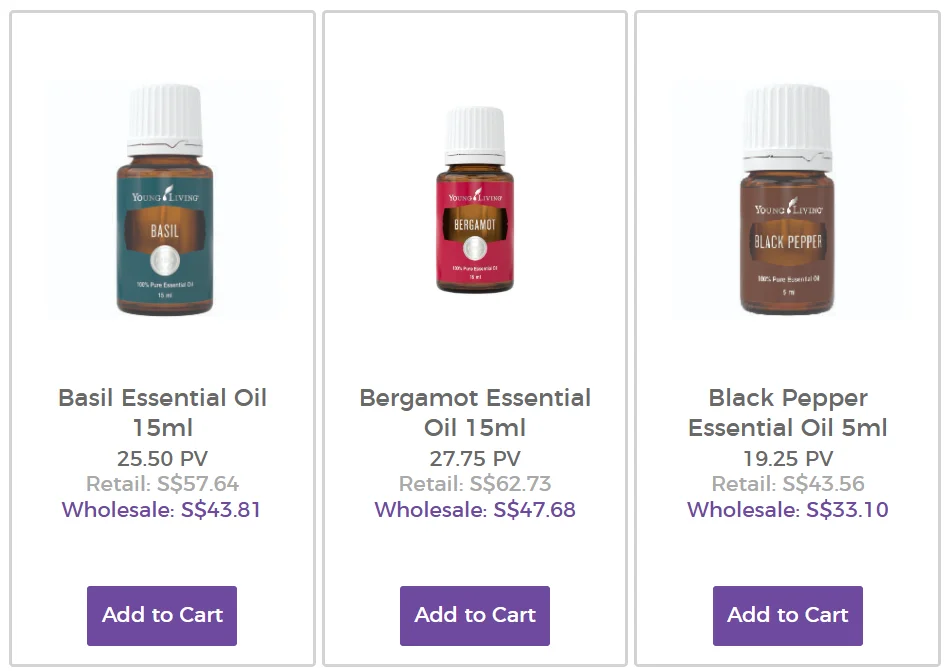Open the Black Pepper bottle product image
This screenshot has height=671, width=947.
click(x=788, y=200)
